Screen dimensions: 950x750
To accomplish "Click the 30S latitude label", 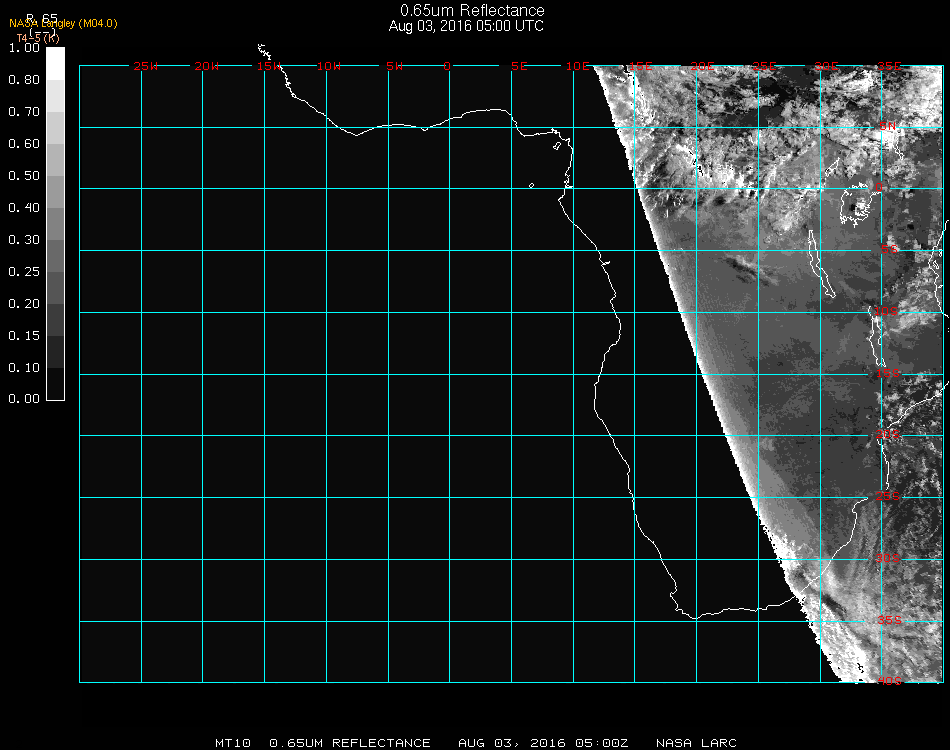I will 888,559.
